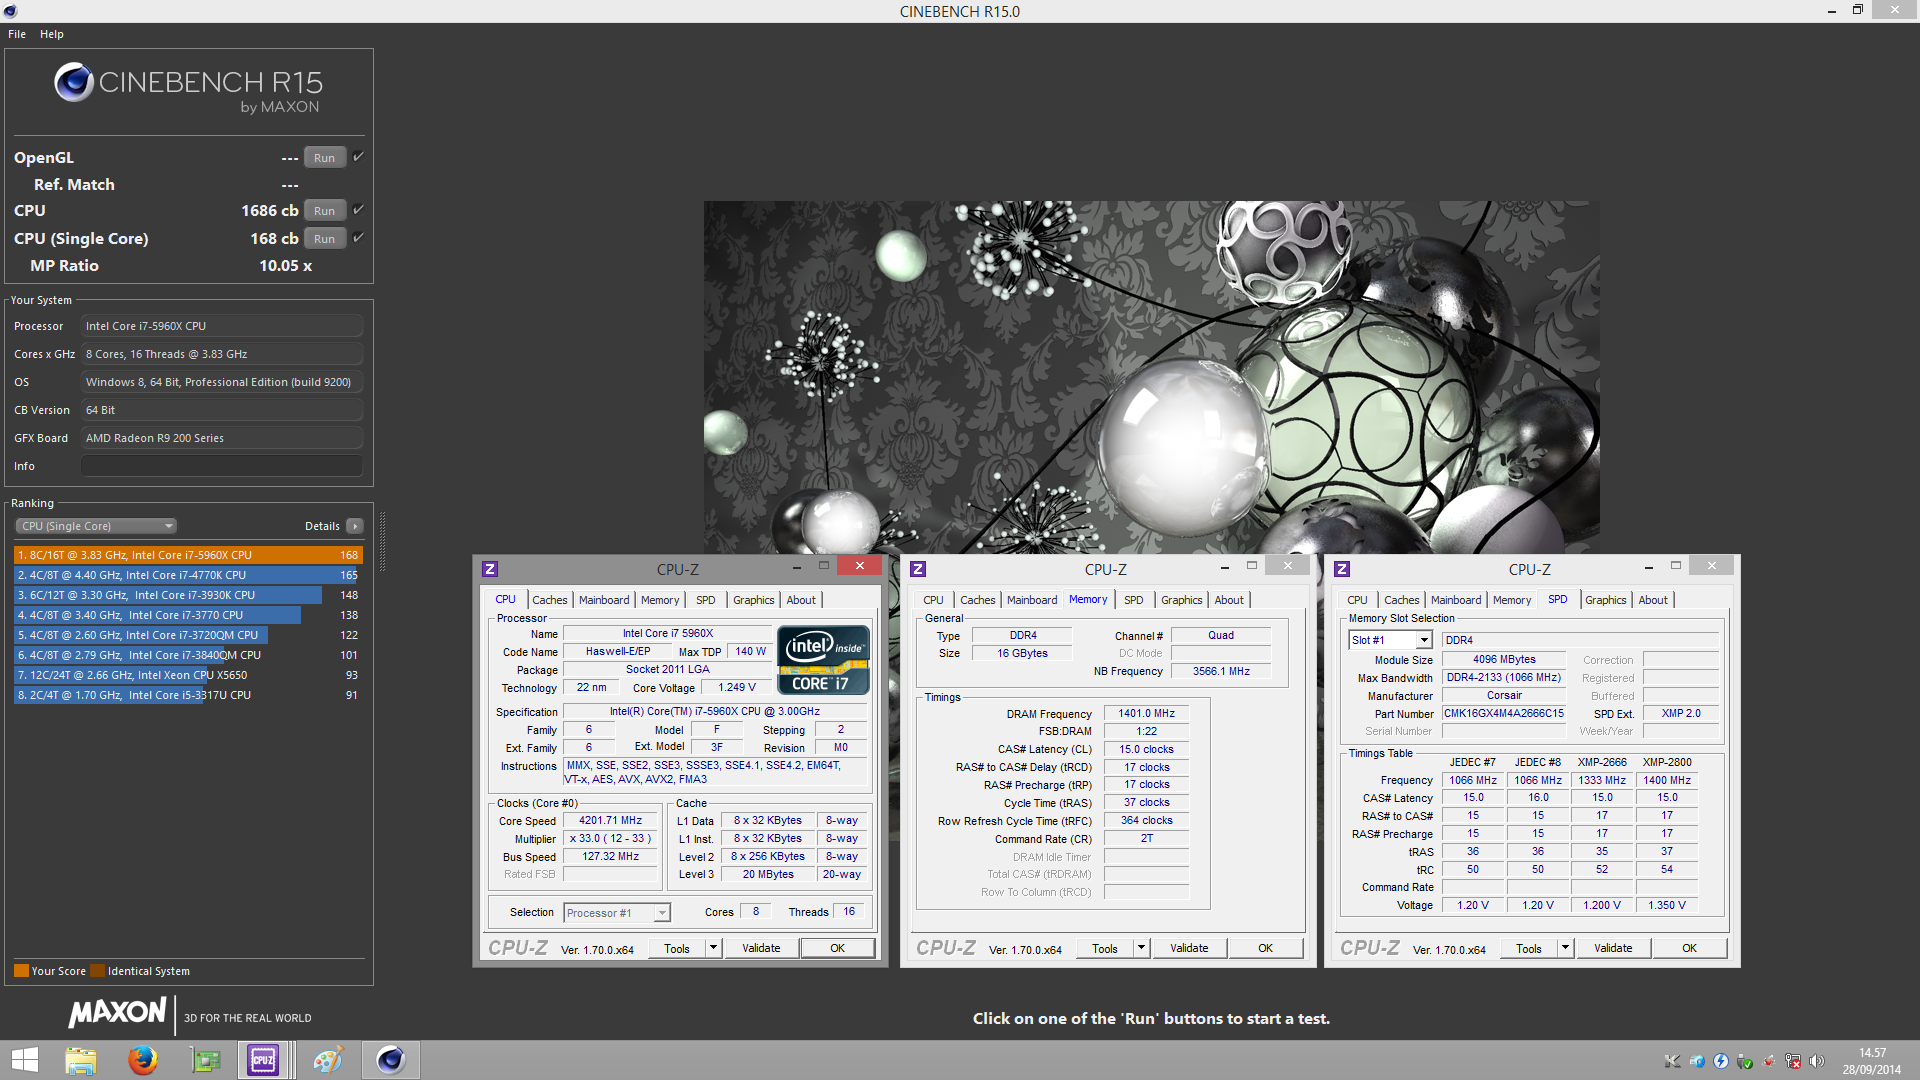Click Validate in SPD CPU-Z window
The height and width of the screenshot is (1080, 1920).
pyautogui.click(x=1613, y=948)
